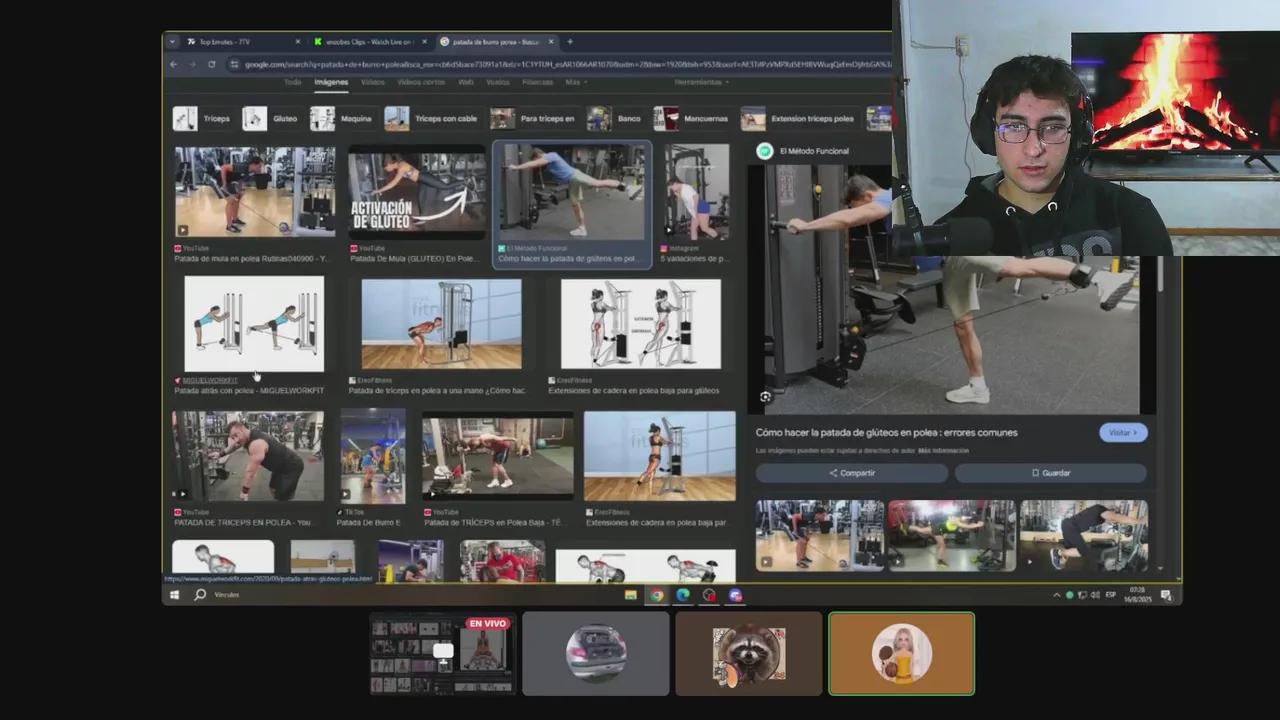Click the Edge taskbar icon
This screenshot has width=1280, height=720.
coord(683,595)
